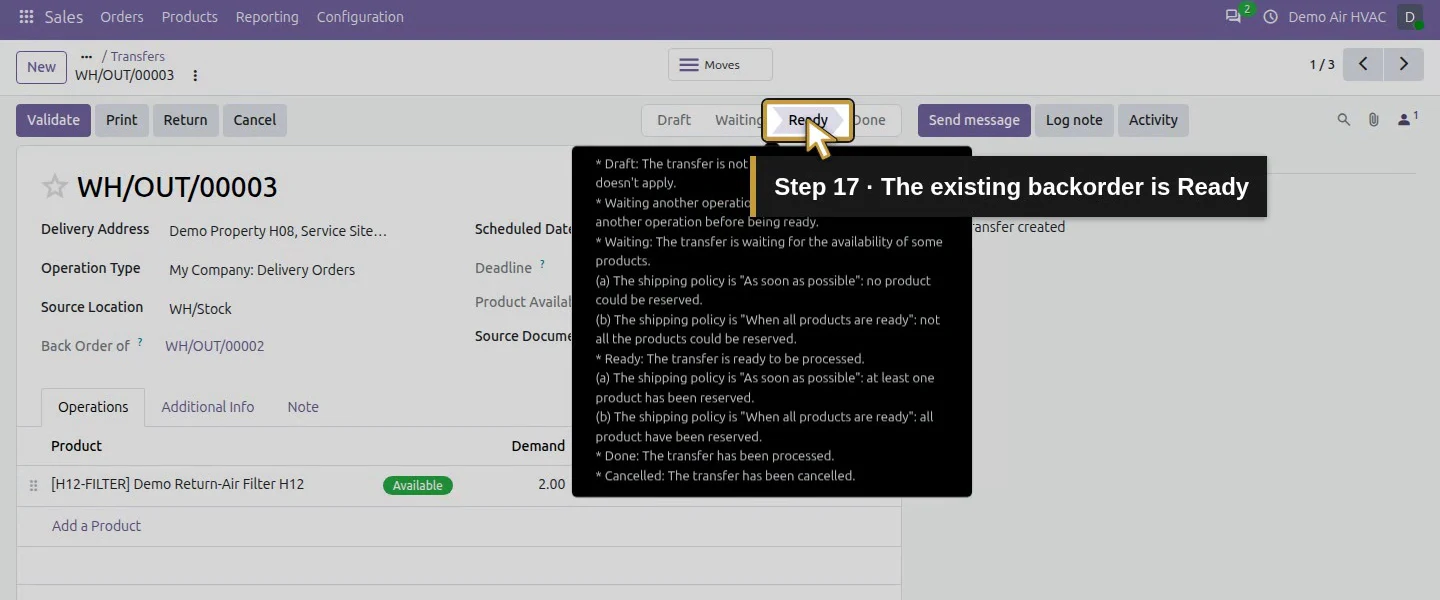Sort by the Demand column header
The image size is (1440, 600).
pos(538,446)
